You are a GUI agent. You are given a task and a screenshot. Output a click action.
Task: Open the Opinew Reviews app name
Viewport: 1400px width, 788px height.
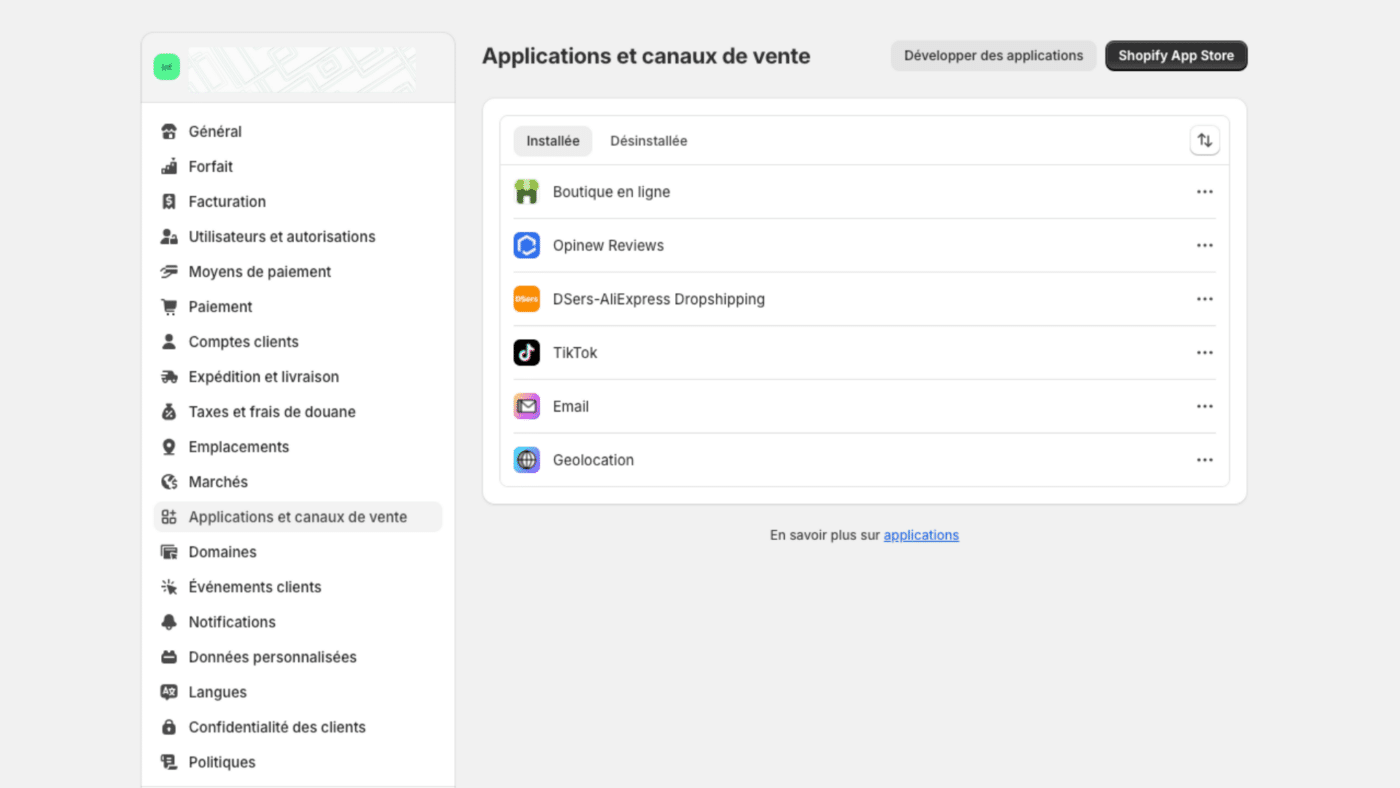[x=608, y=245]
